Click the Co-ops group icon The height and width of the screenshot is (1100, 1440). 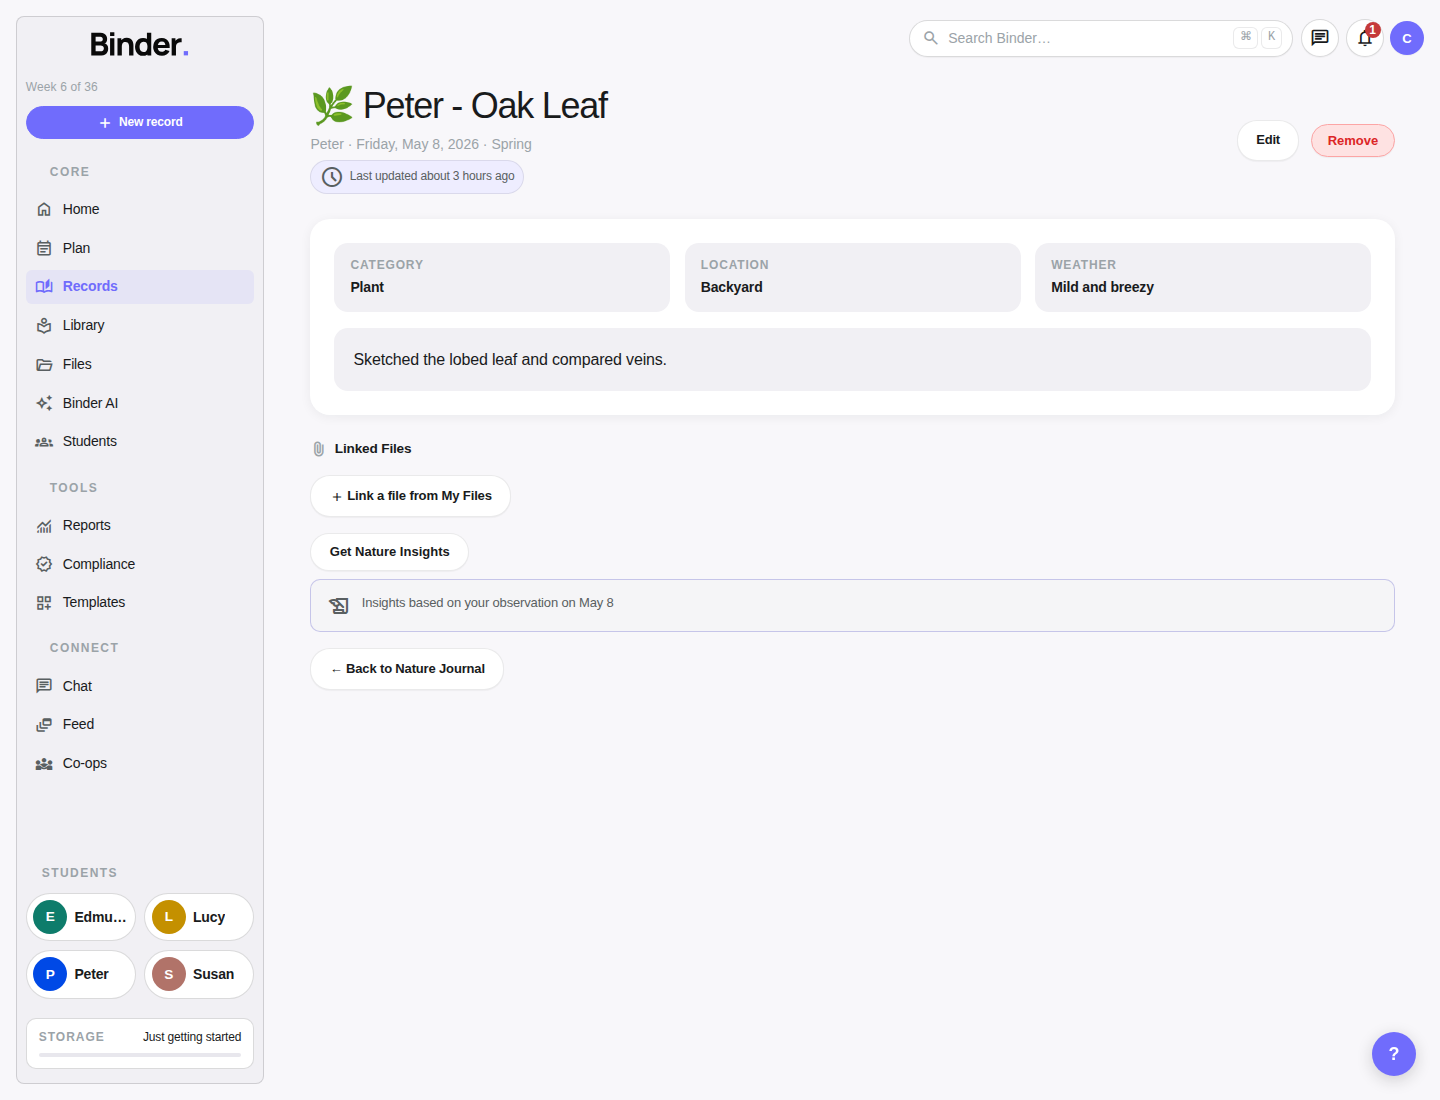(44, 763)
